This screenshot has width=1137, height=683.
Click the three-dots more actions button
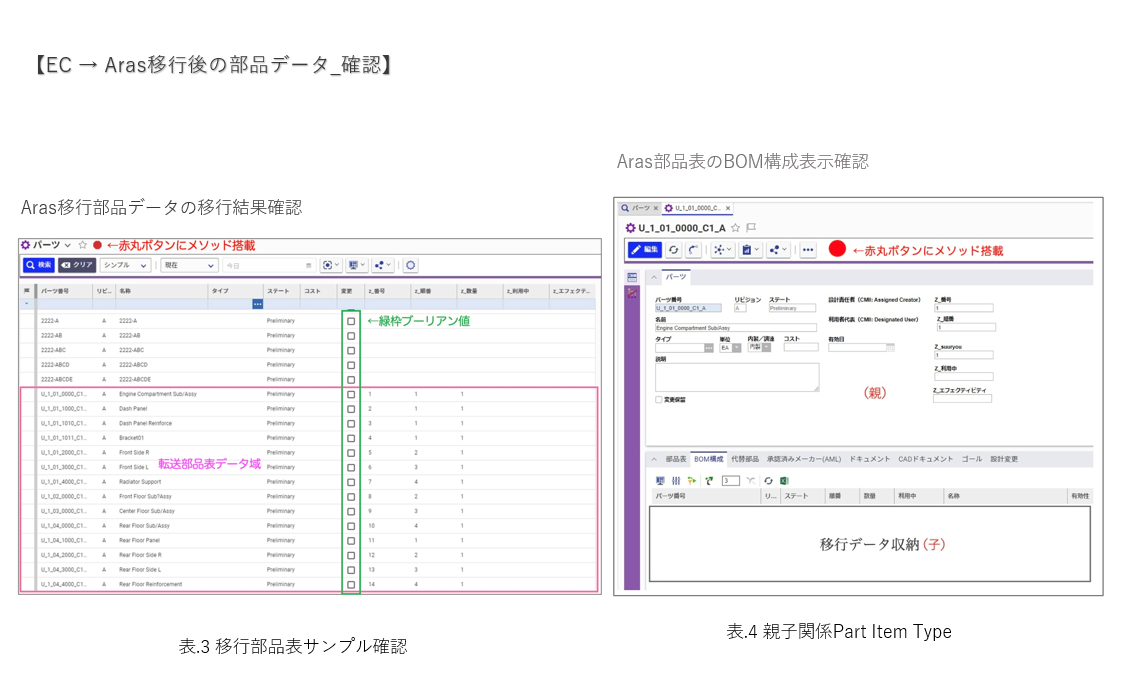(808, 249)
